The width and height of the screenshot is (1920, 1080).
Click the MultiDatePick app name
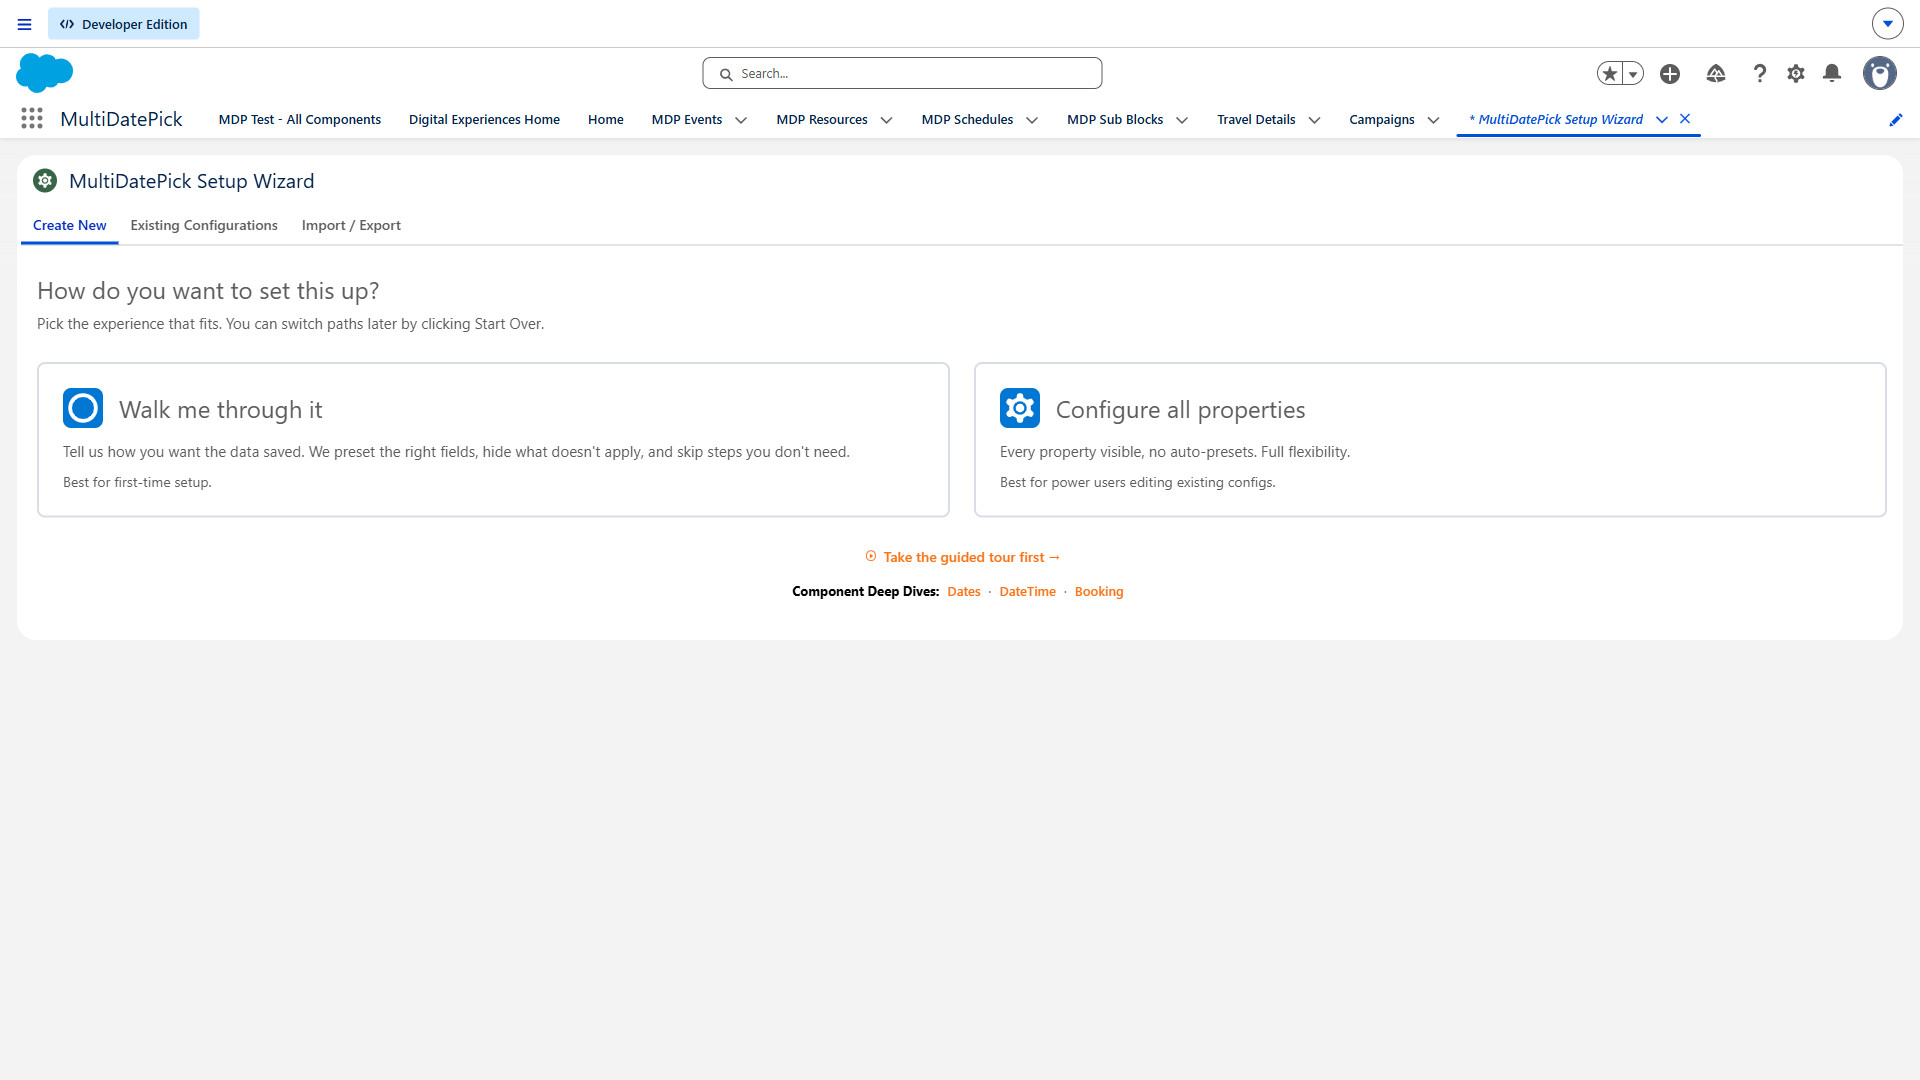click(x=121, y=119)
